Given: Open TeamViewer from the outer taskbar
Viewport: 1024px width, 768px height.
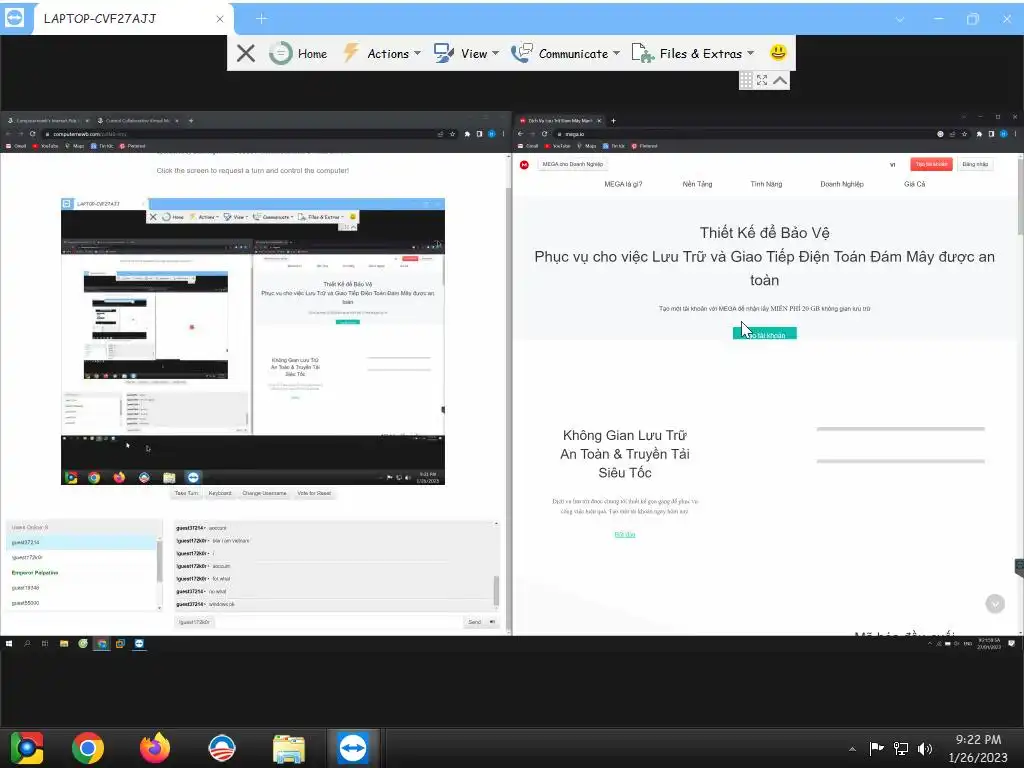Looking at the screenshot, I should click(353, 748).
